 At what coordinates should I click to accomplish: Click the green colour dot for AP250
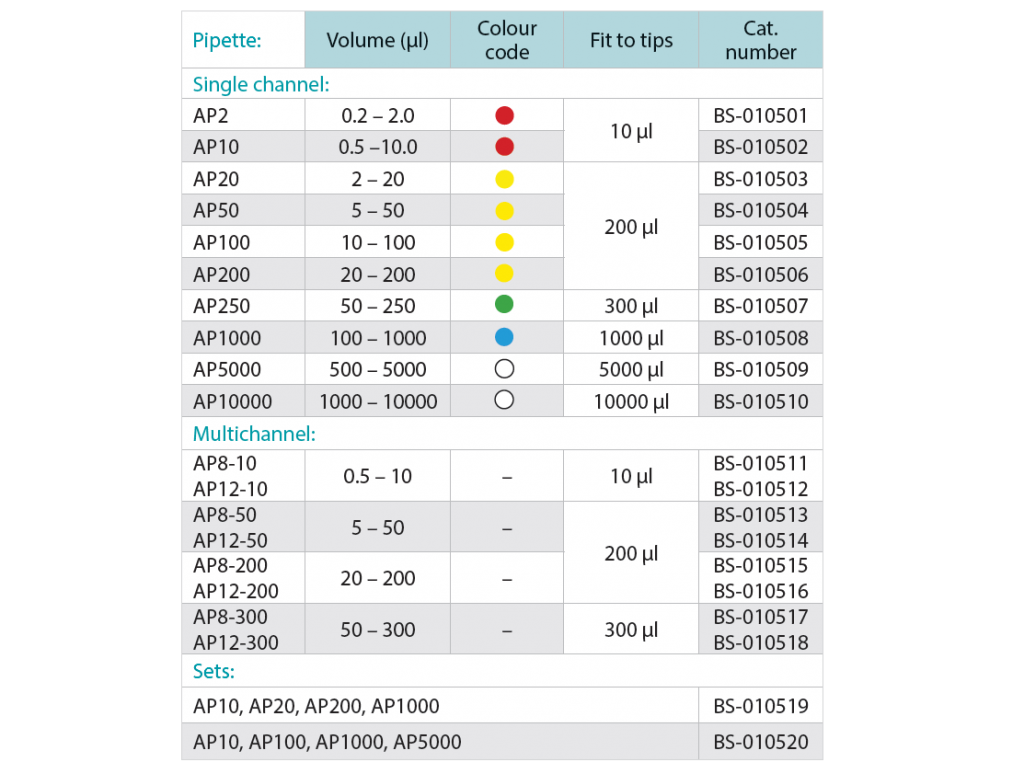tap(504, 306)
